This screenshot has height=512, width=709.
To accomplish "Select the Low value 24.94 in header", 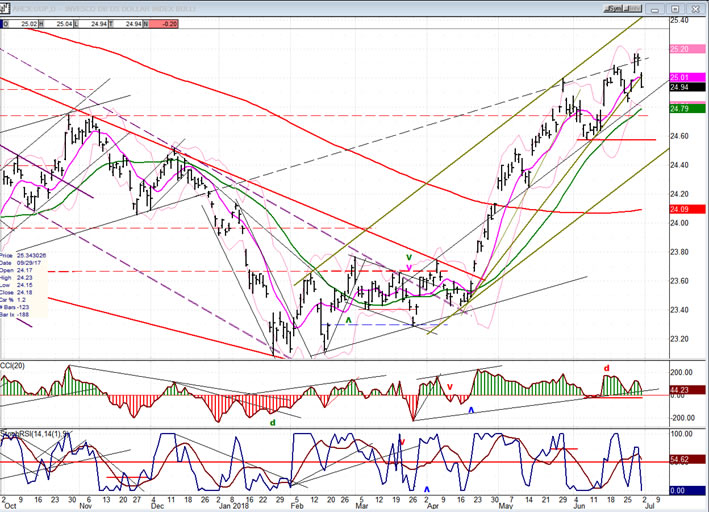I will pyautogui.click(x=94, y=24).
